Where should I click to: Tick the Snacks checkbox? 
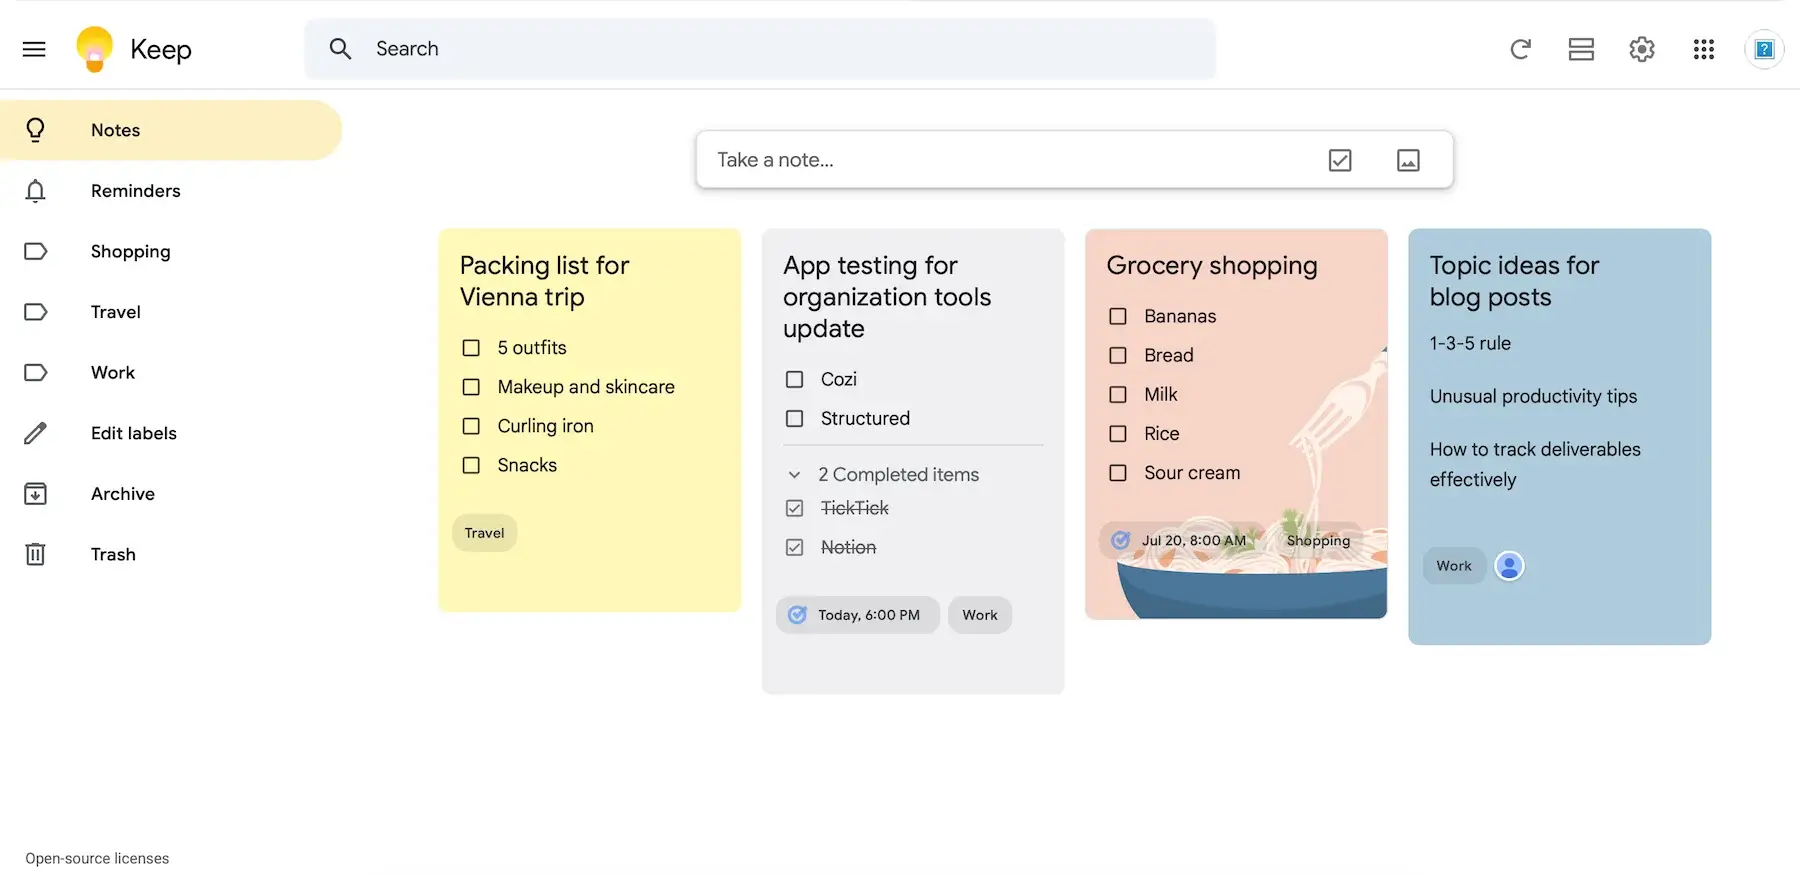point(471,465)
